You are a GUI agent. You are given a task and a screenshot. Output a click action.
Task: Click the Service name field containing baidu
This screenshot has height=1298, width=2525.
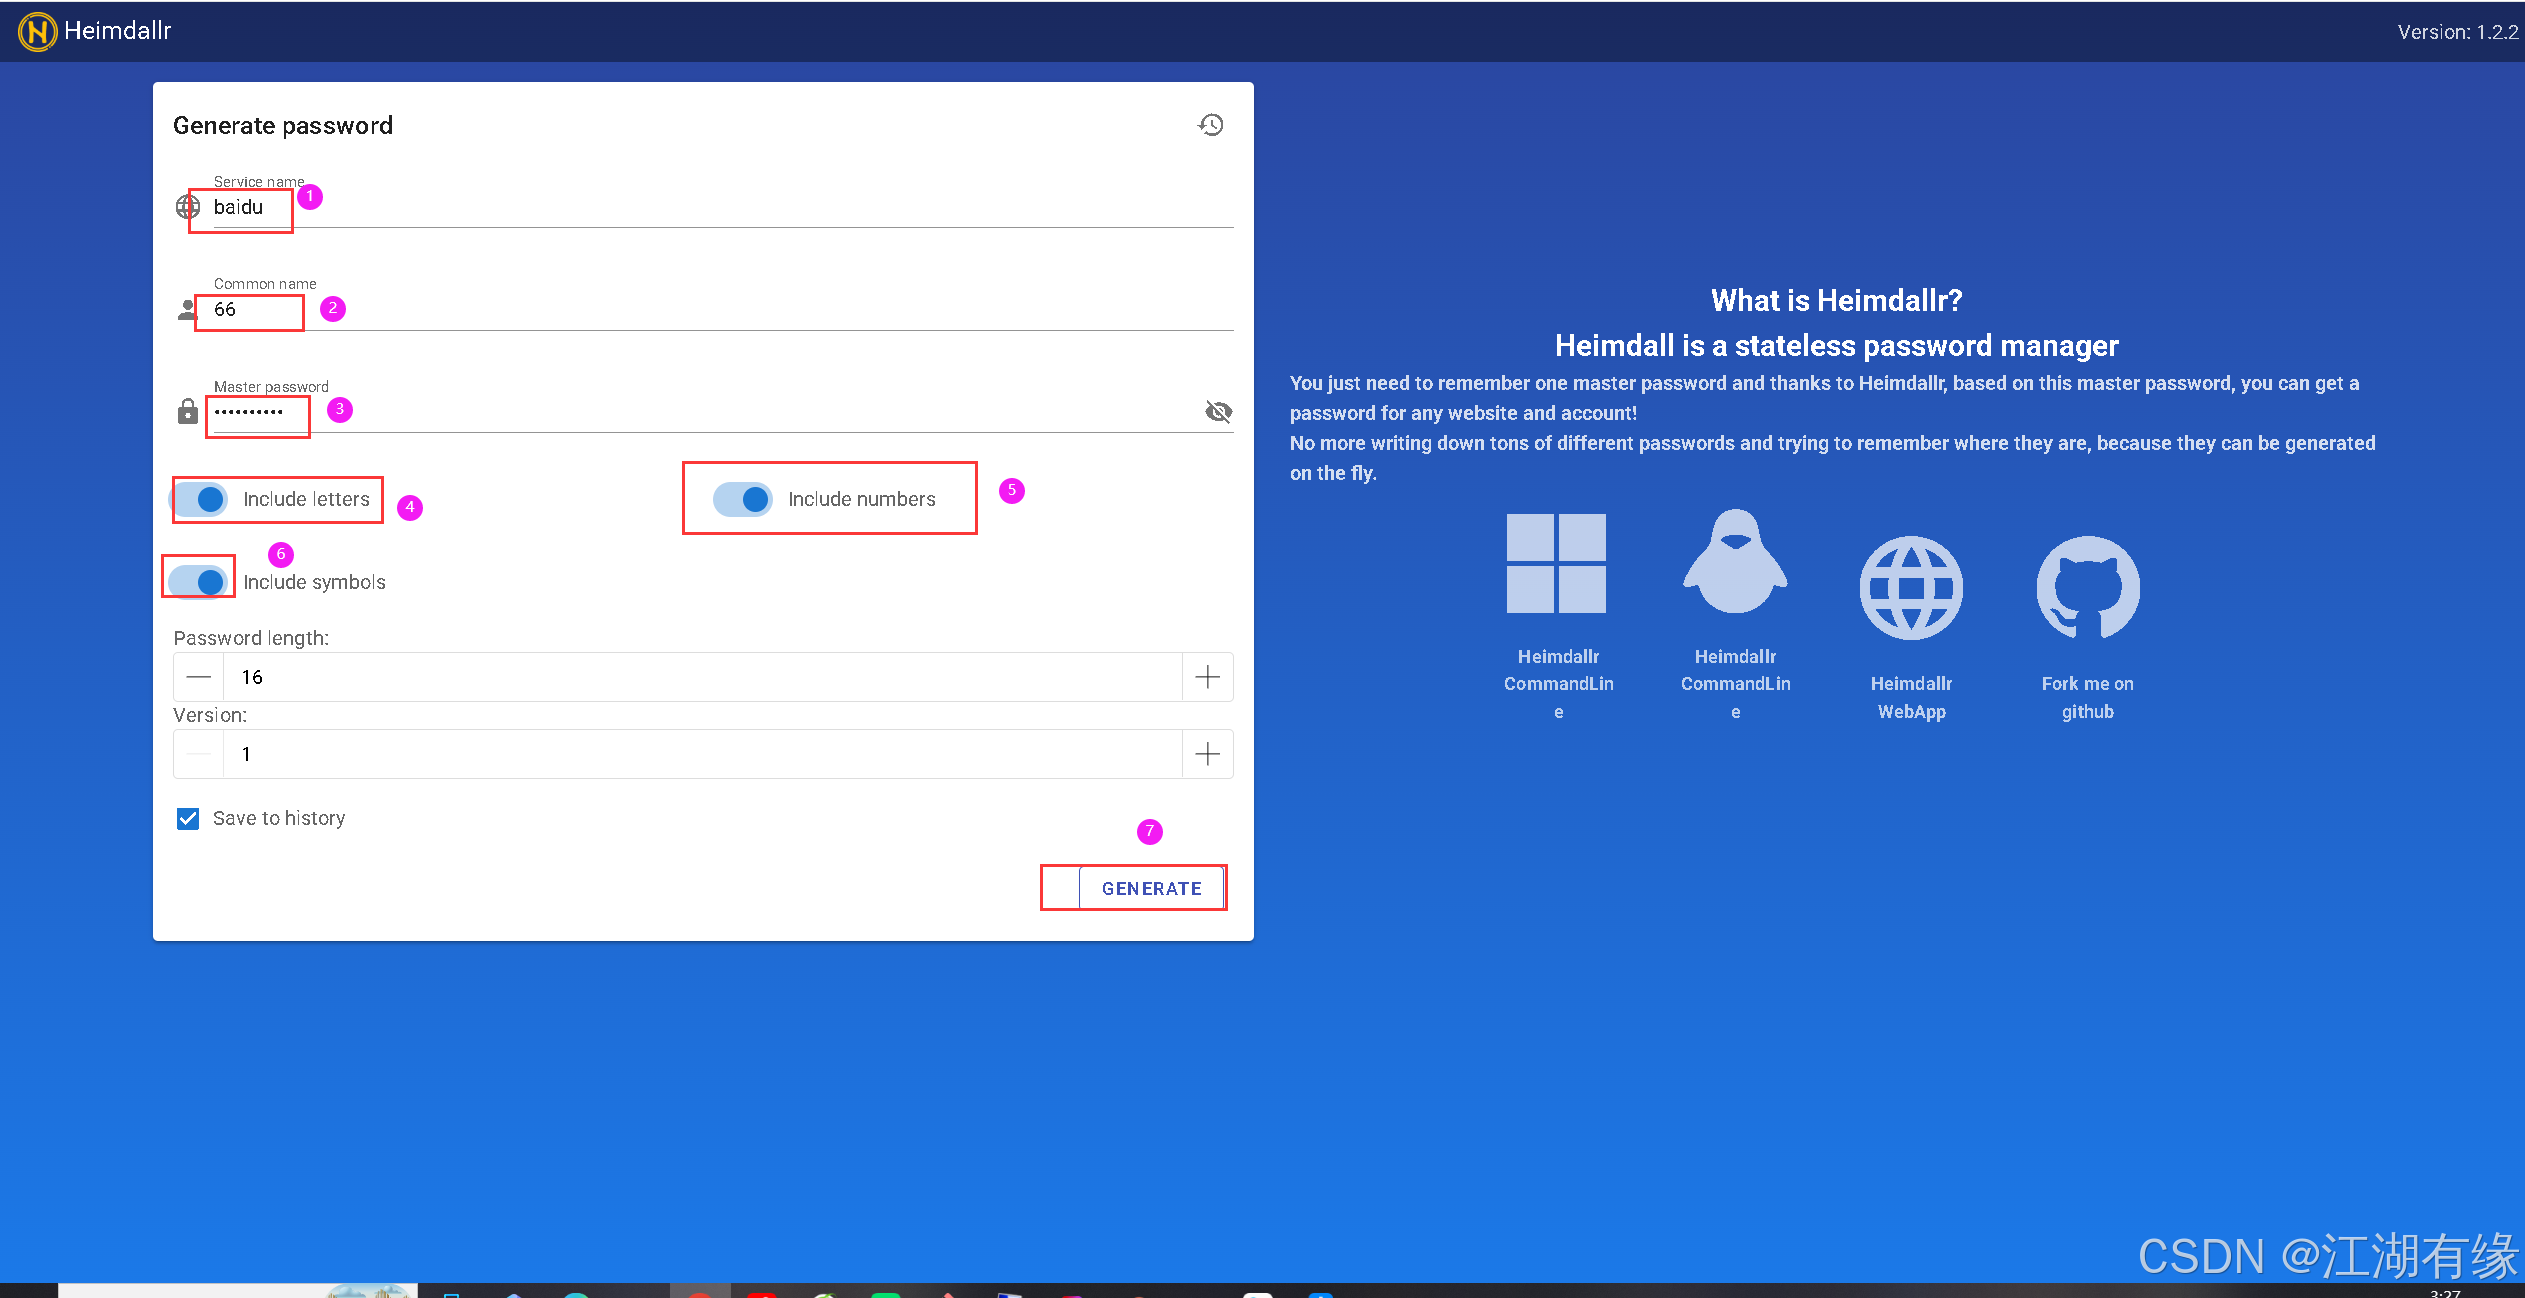pos(723,207)
